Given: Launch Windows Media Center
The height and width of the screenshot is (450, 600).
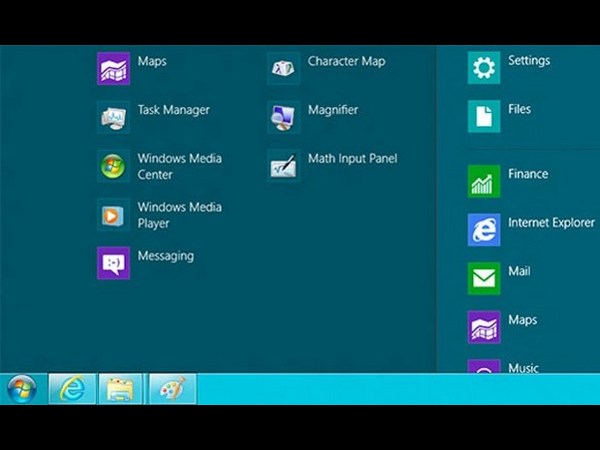Looking at the screenshot, I should click(113, 166).
